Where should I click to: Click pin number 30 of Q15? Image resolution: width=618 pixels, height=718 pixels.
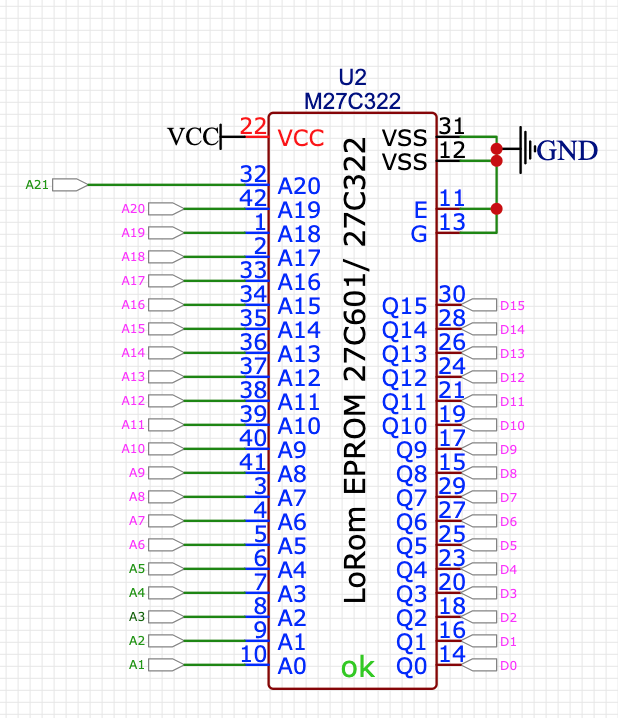click(x=452, y=294)
